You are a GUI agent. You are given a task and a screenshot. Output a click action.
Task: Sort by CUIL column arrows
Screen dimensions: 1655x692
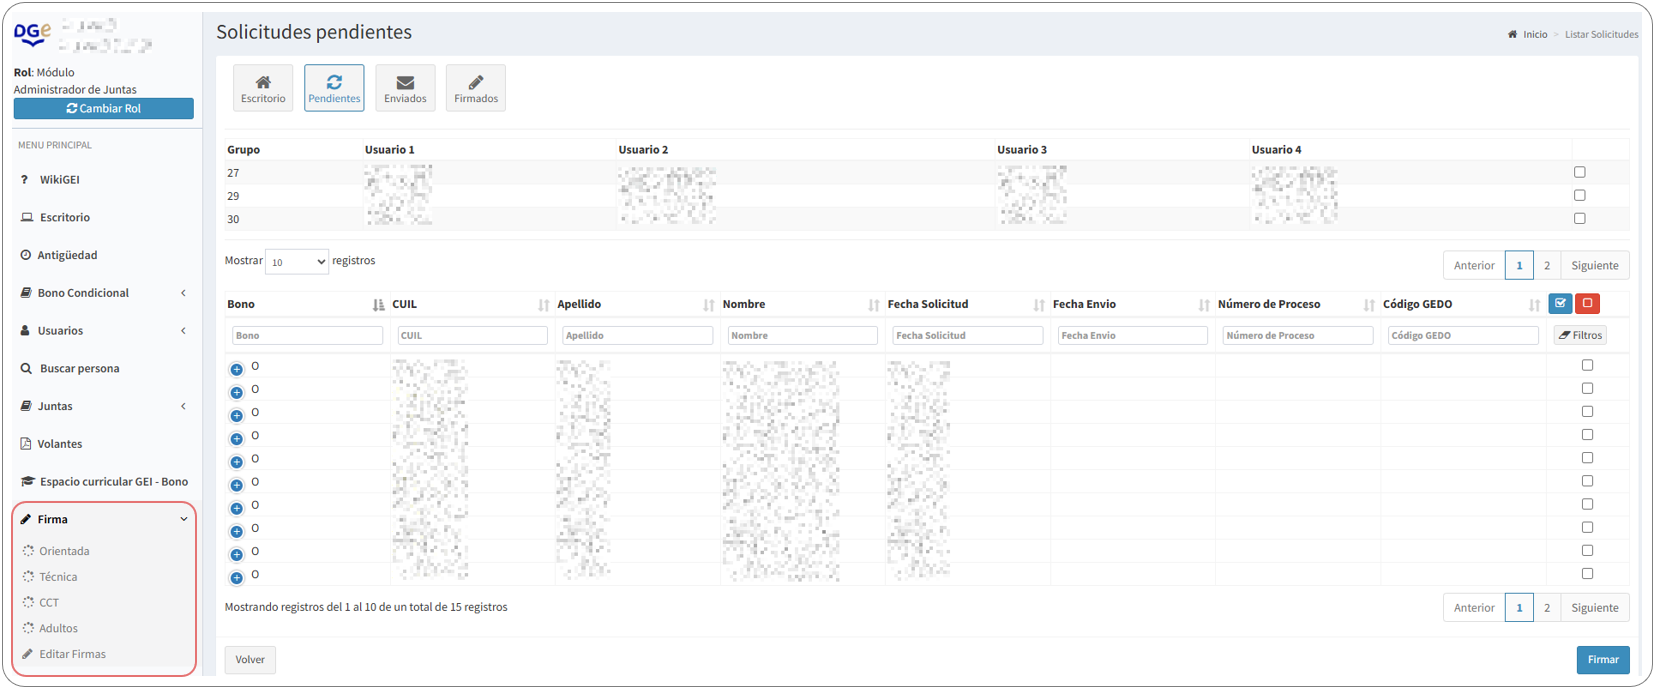(x=543, y=305)
